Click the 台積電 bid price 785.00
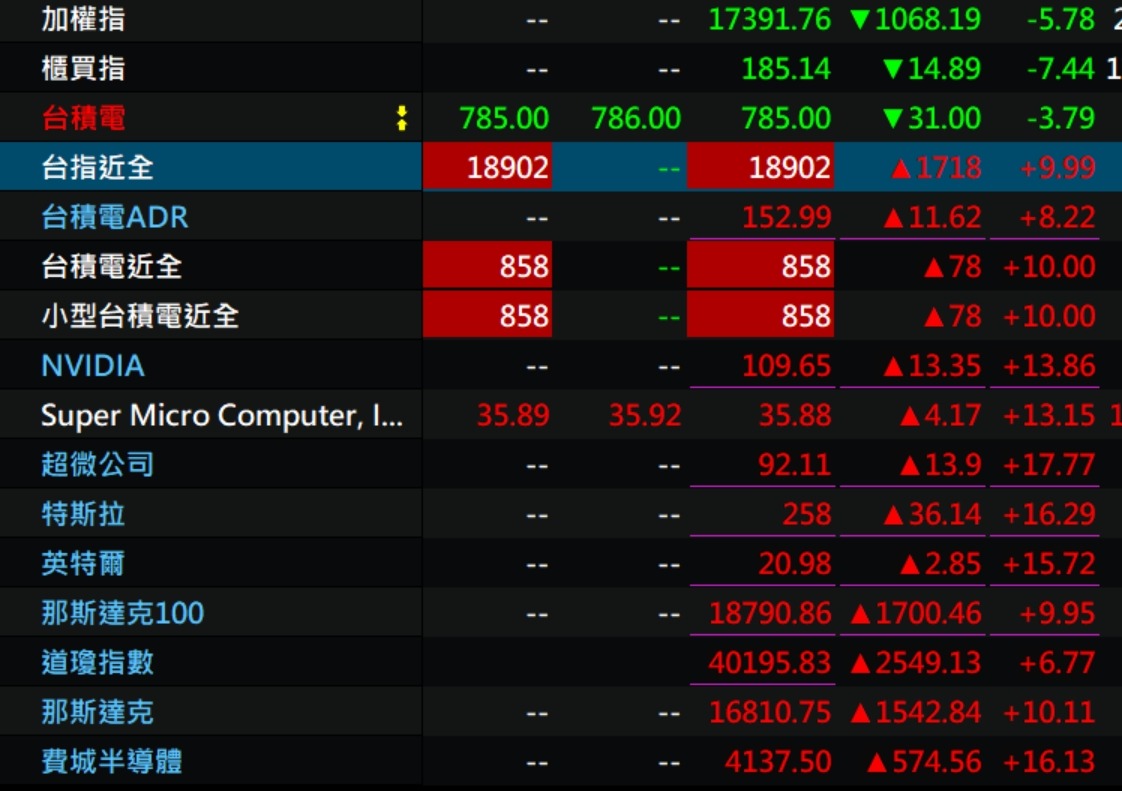Image resolution: width=1122 pixels, height=791 pixels. tap(504, 118)
